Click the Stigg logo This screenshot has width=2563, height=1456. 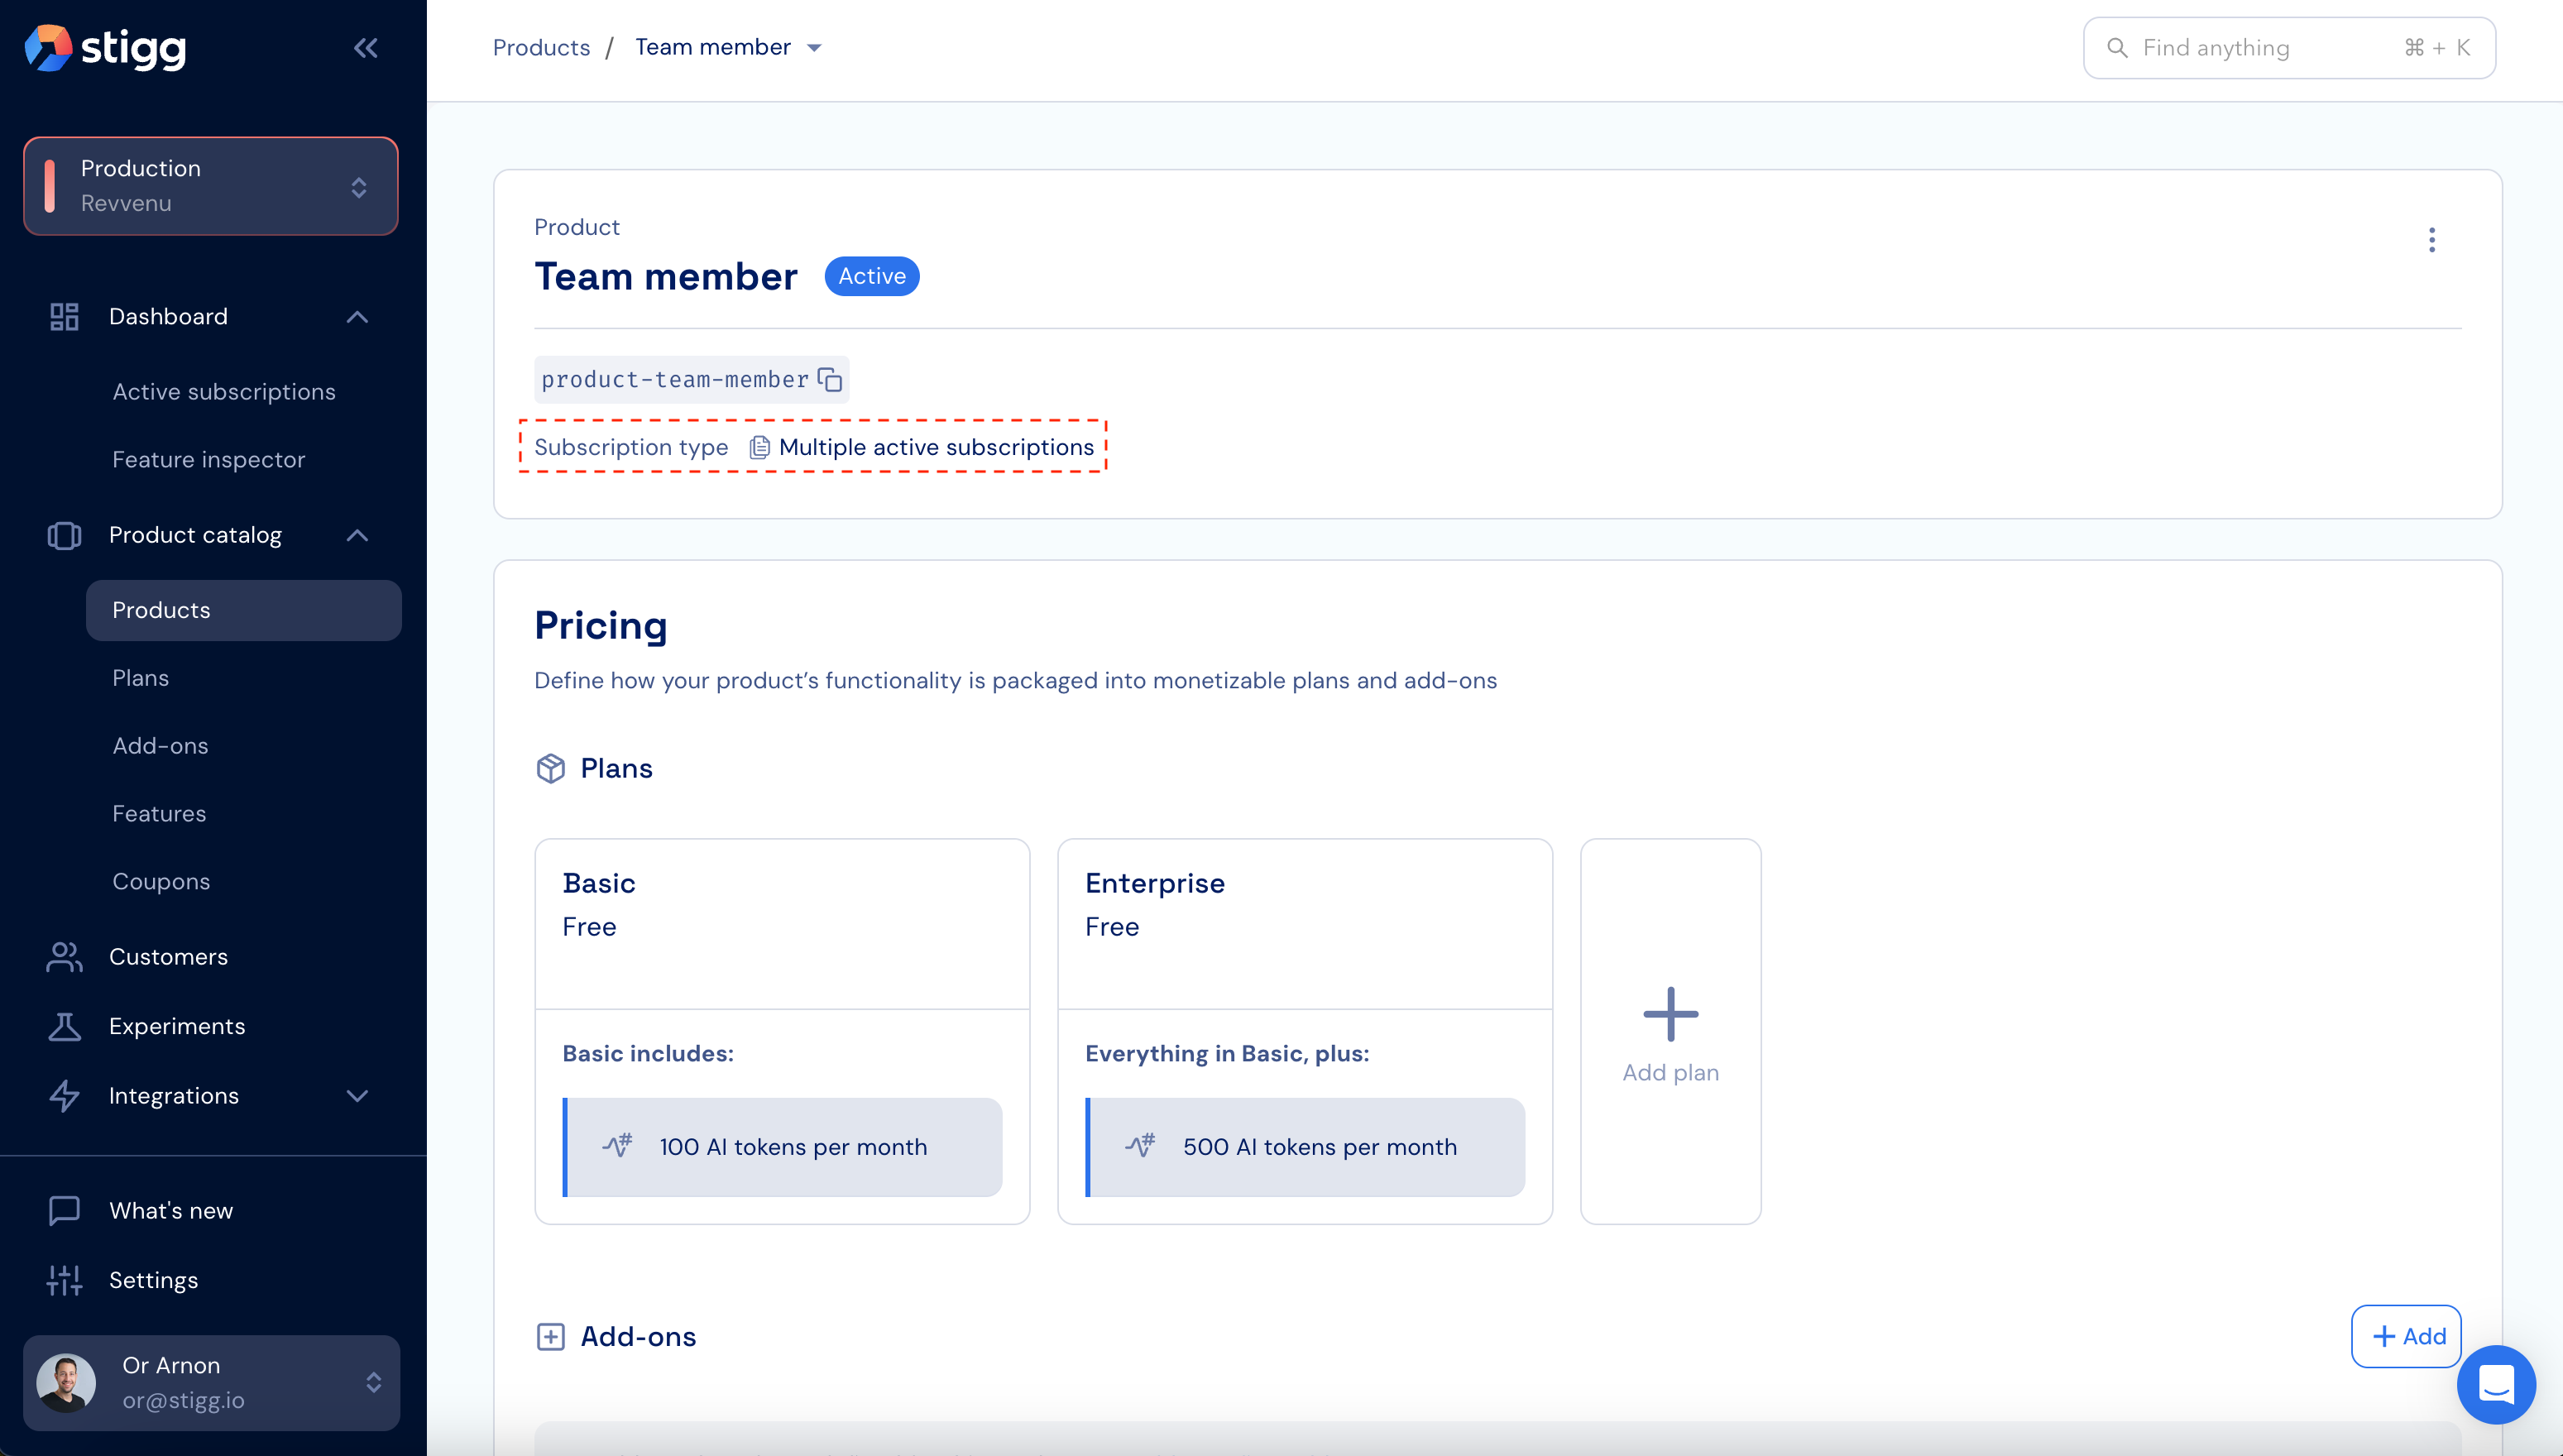pos(106,48)
